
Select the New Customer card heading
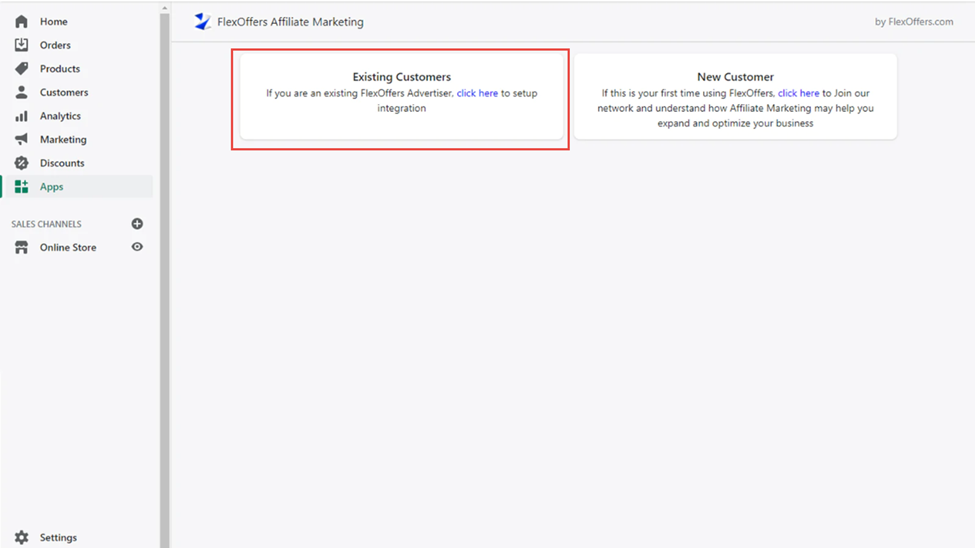(735, 77)
